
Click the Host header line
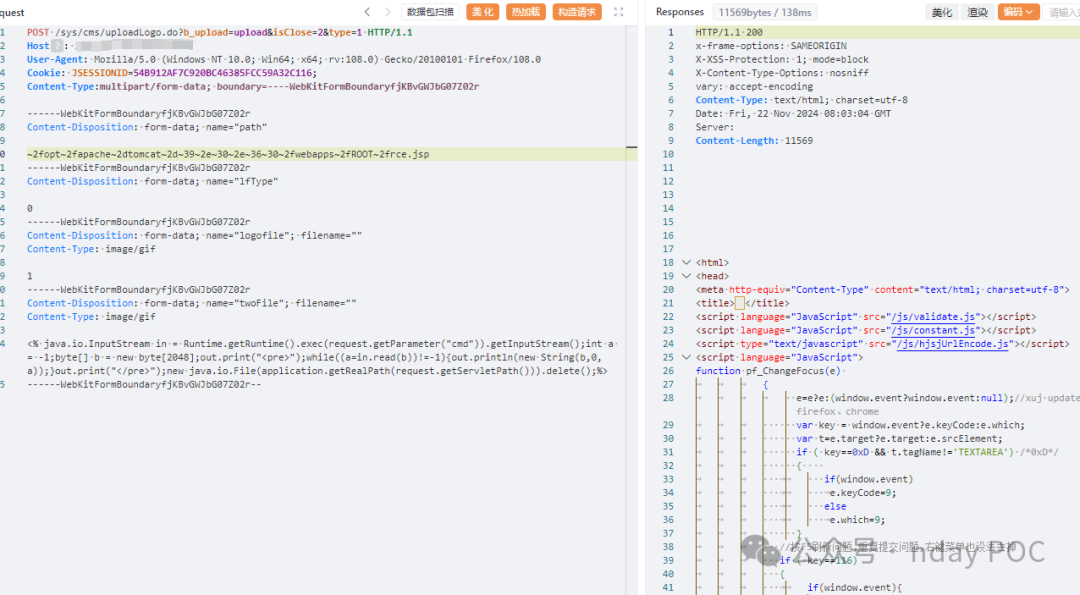pos(110,46)
